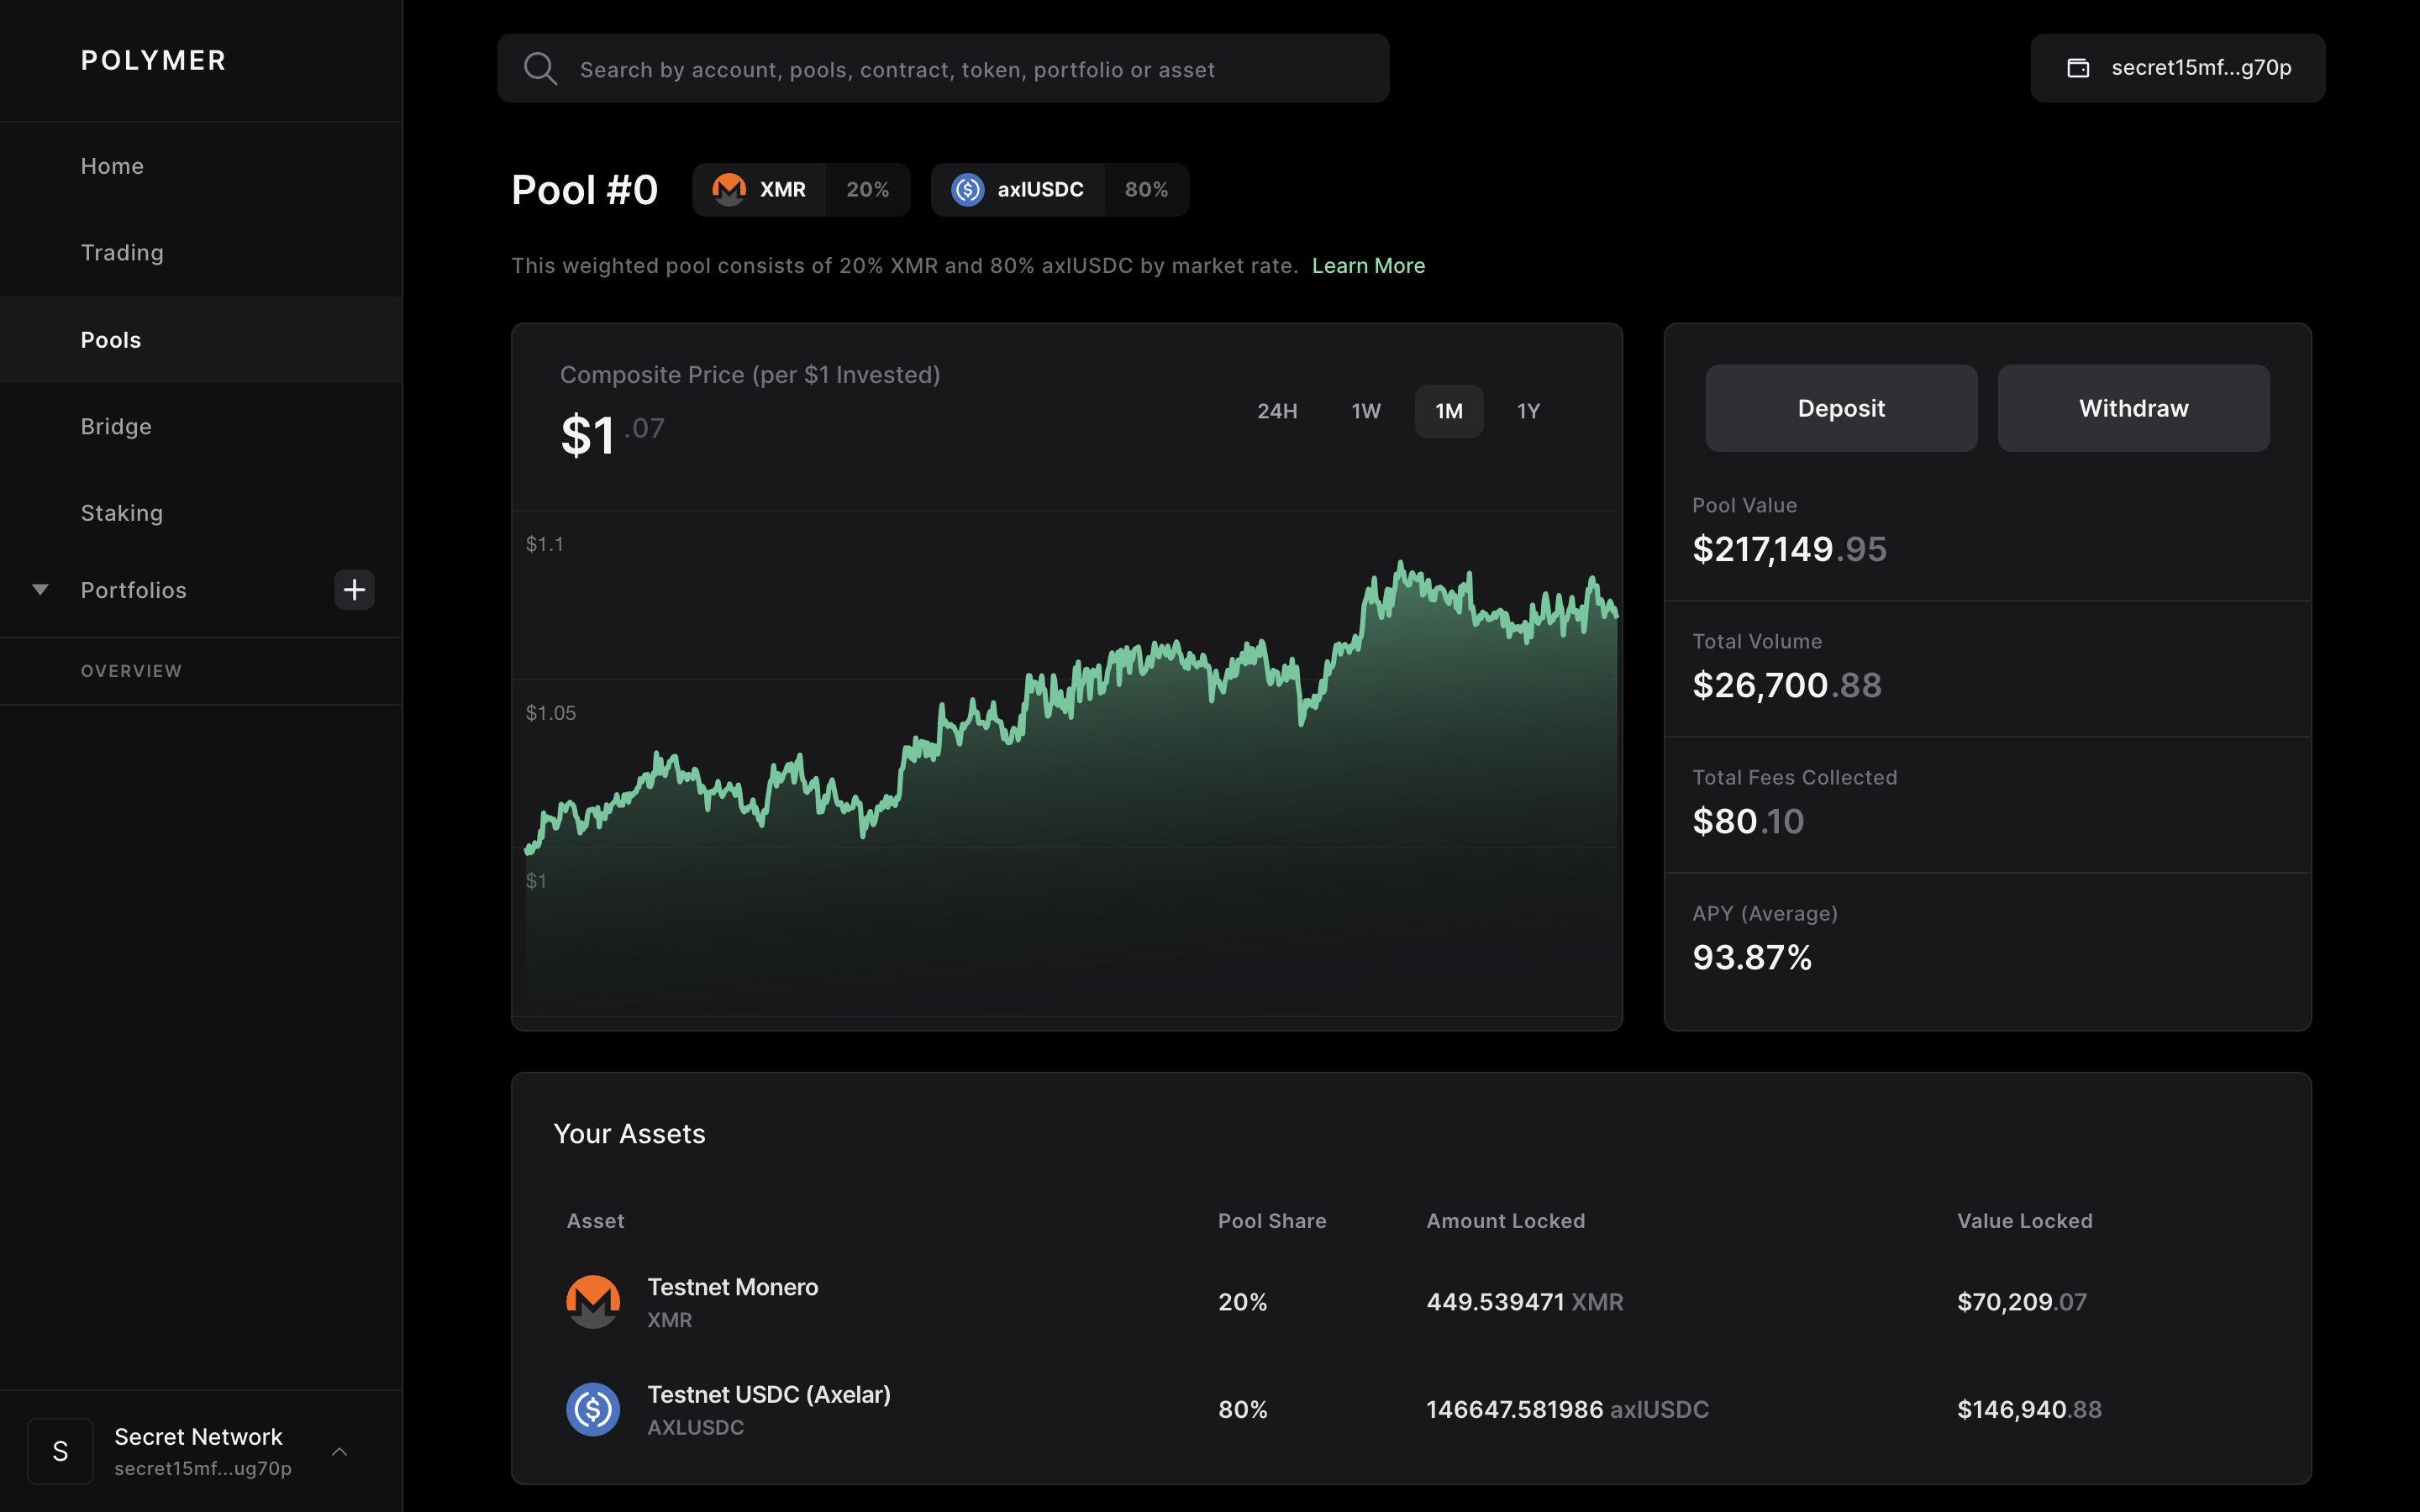2420x1512 pixels.
Task: Open the Bridge section in sidebar
Action: (x=116, y=426)
